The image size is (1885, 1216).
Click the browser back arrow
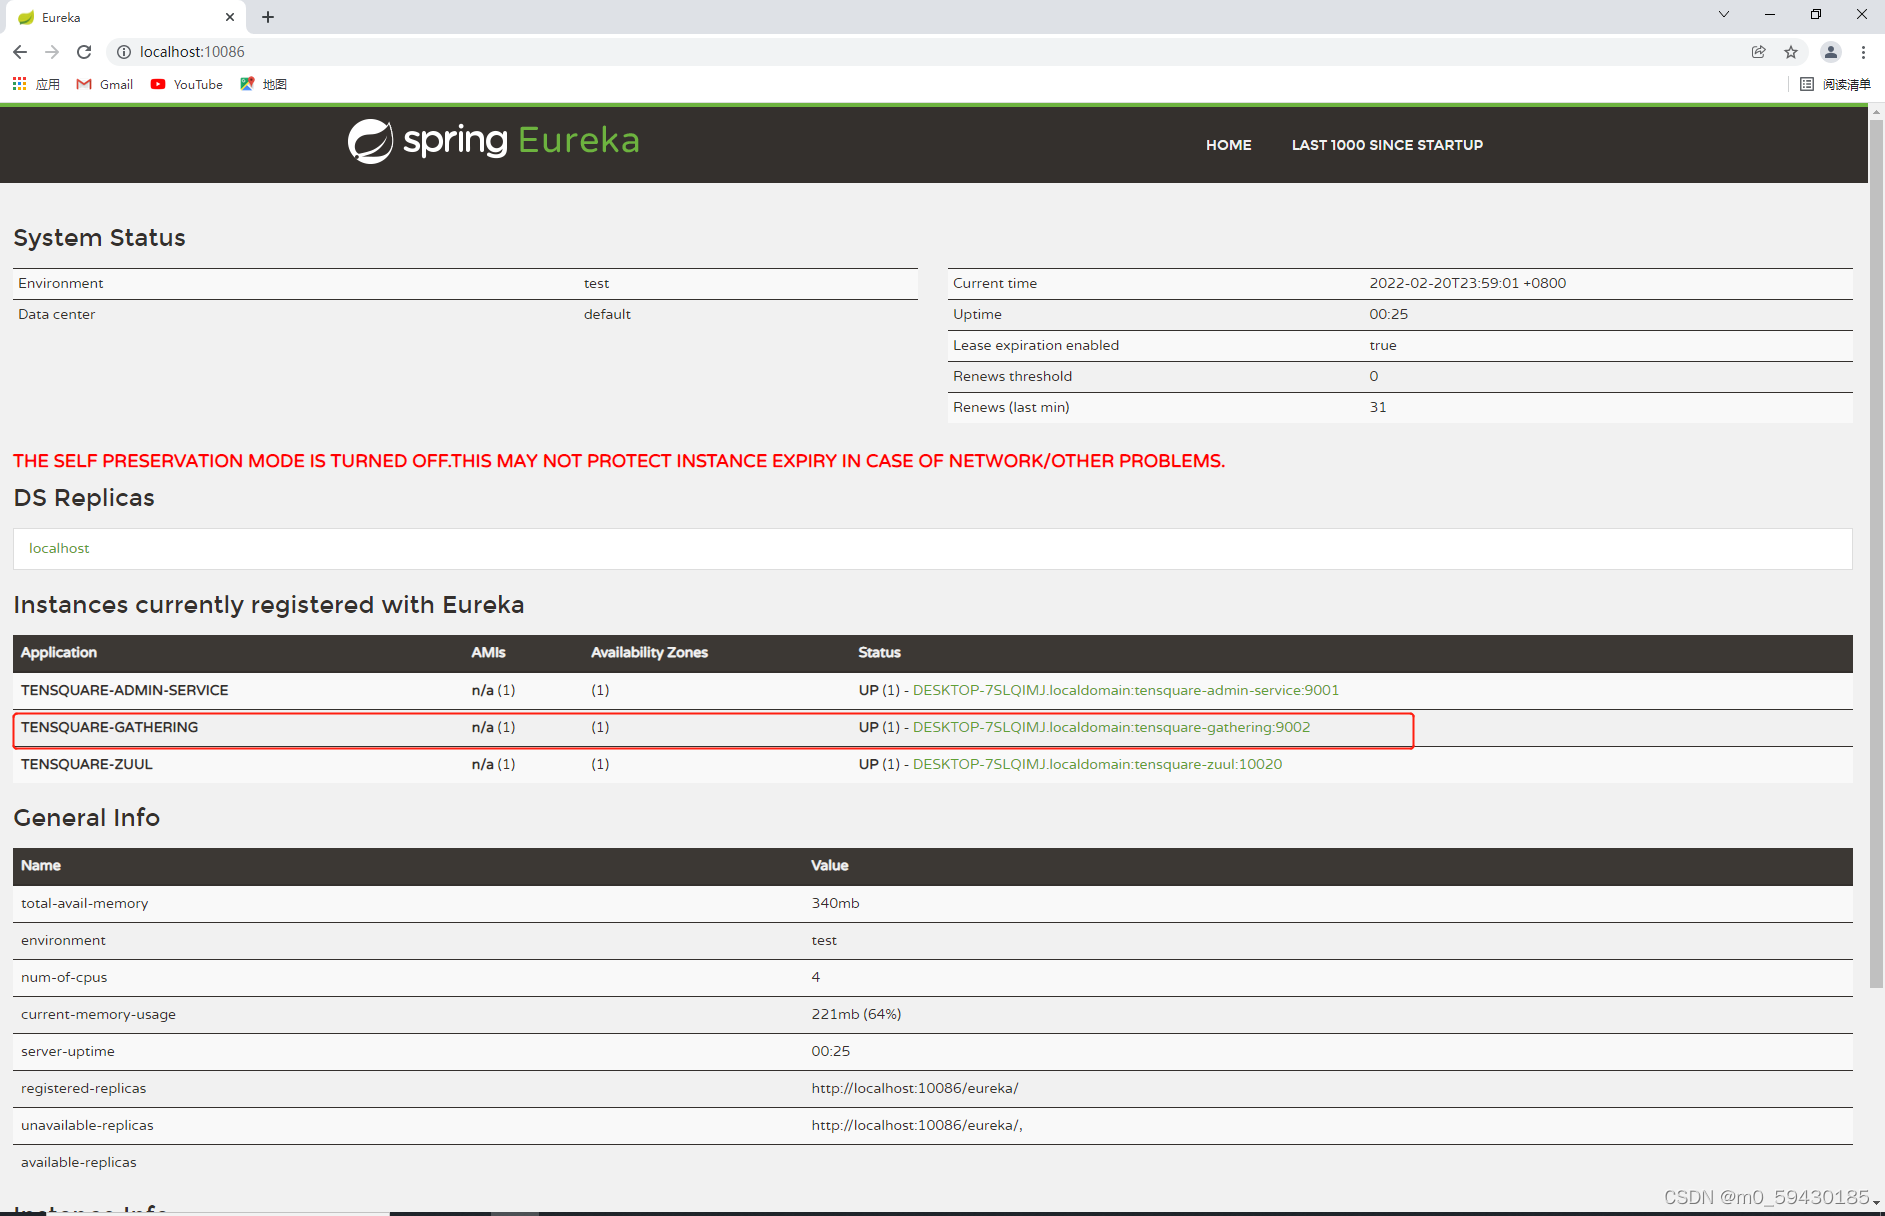click(20, 52)
